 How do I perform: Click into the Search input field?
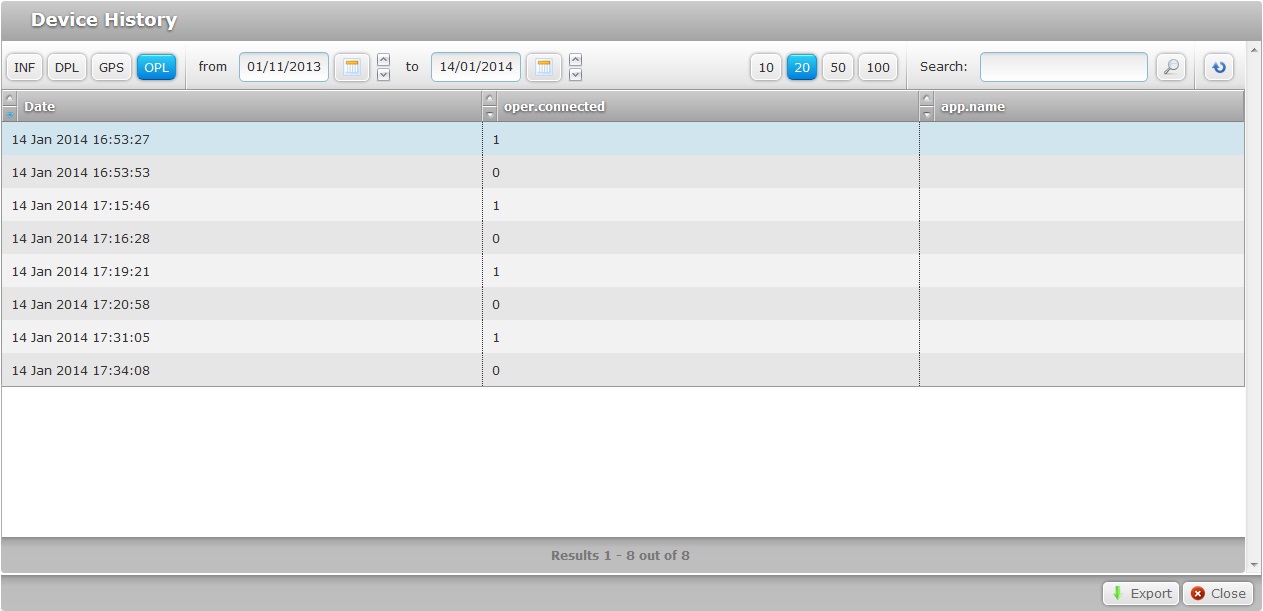tap(1063, 67)
